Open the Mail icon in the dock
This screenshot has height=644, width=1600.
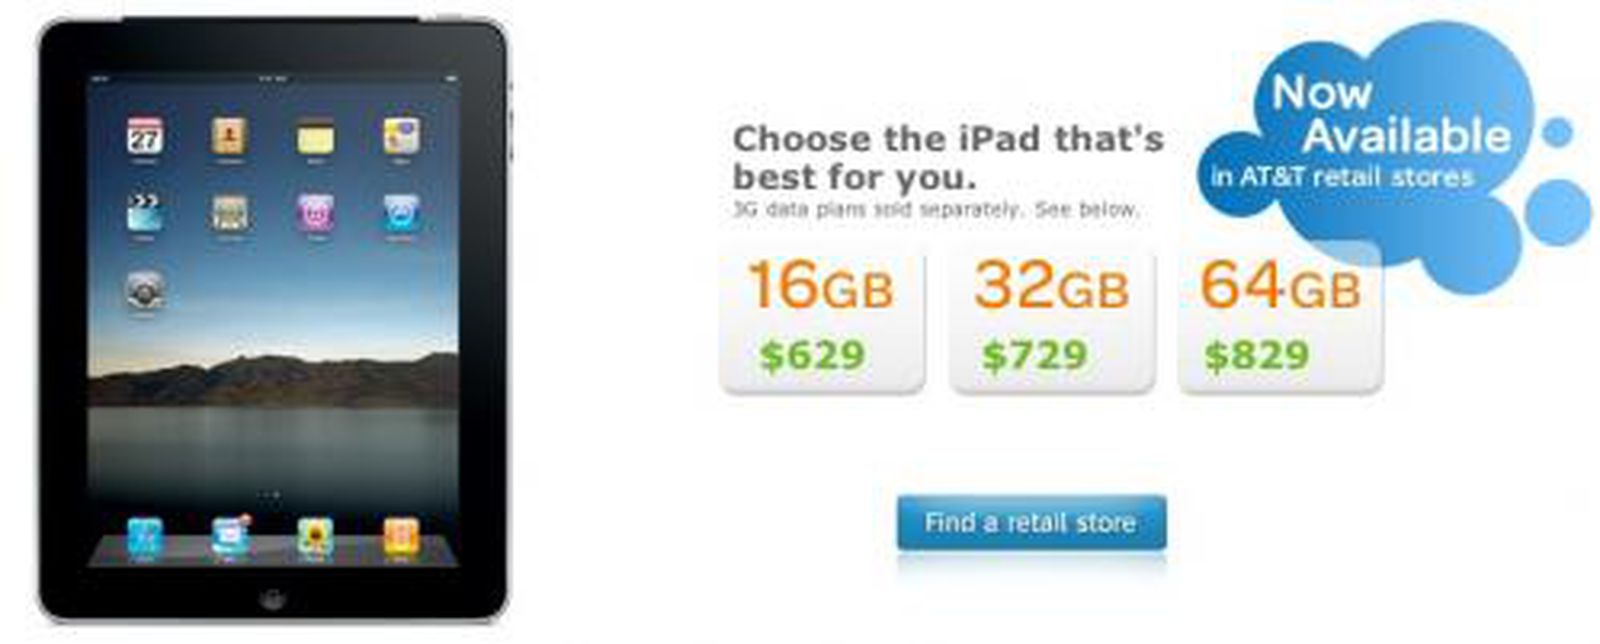click(230, 537)
